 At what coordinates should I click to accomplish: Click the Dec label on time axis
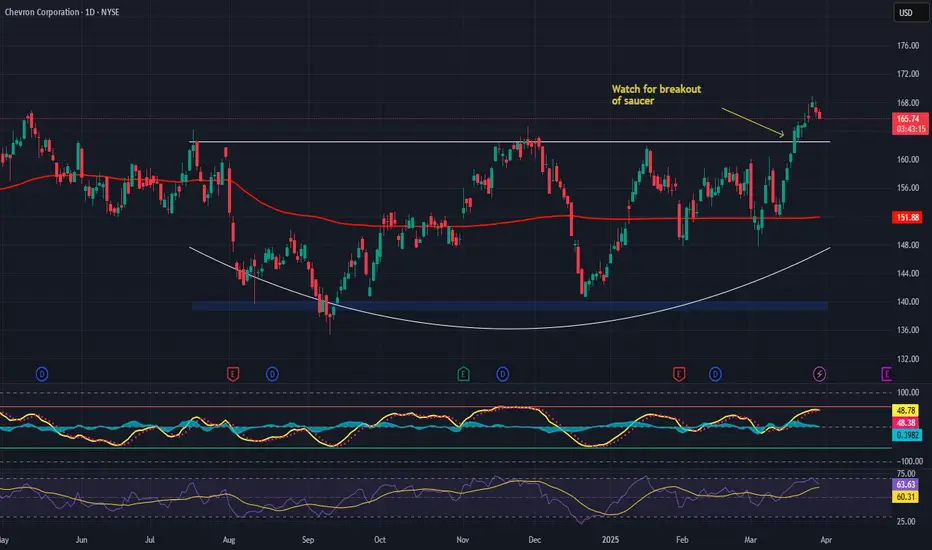coord(534,540)
